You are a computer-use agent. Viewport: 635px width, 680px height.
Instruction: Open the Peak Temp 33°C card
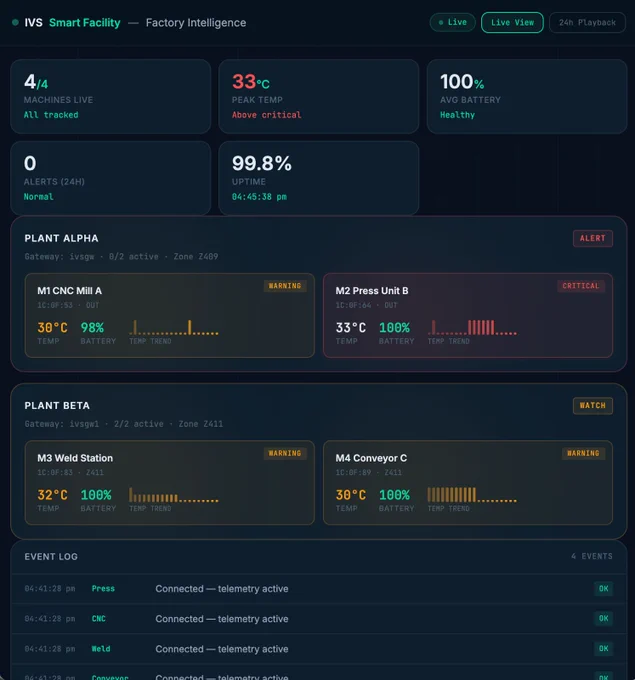(319, 96)
